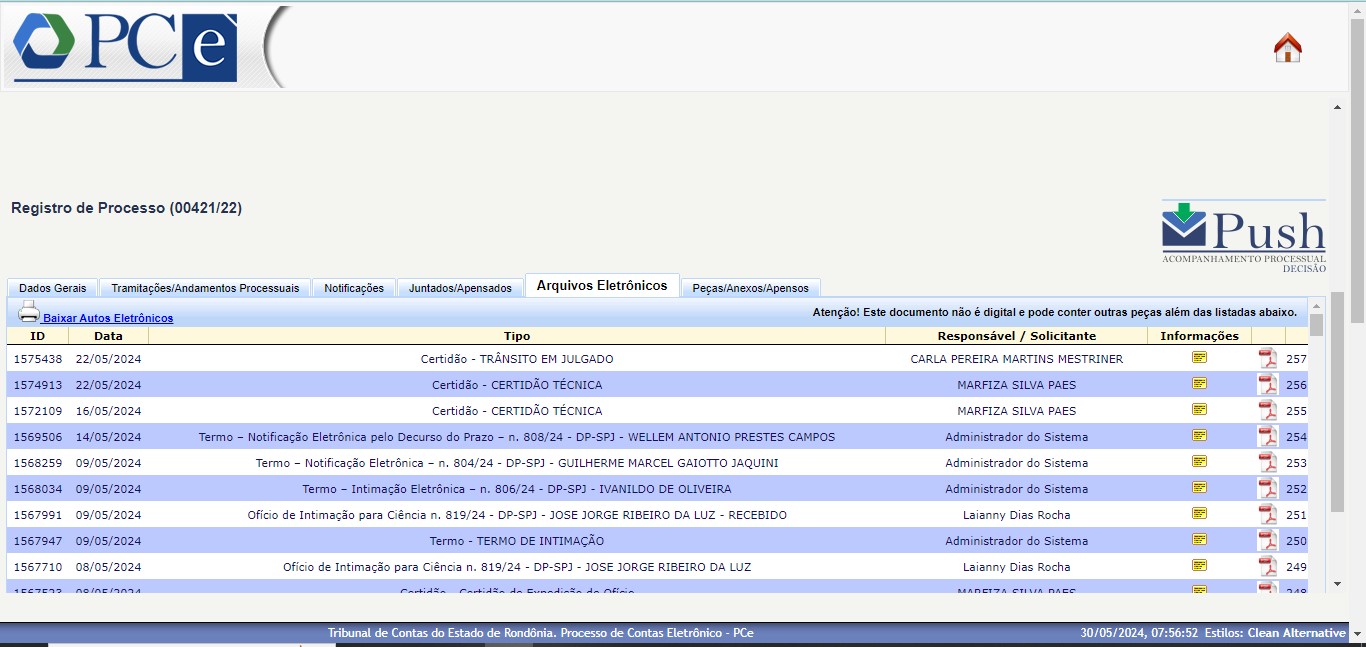Click the Push subscription envelope icon
Viewport: 1366px width, 647px height.
point(1185,226)
